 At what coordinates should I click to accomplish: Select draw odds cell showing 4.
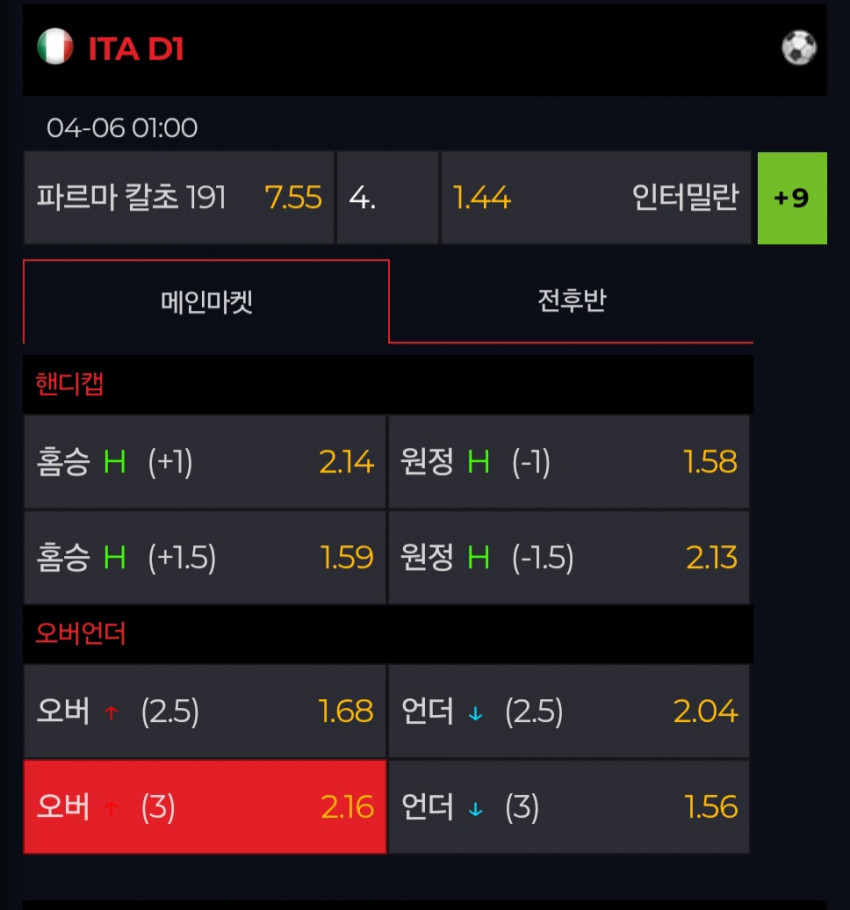click(x=388, y=198)
